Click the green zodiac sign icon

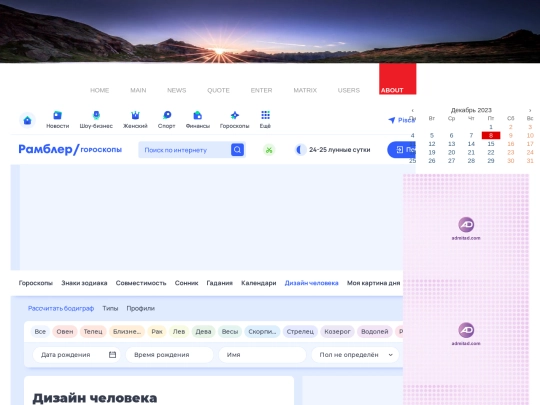[x=269, y=150]
